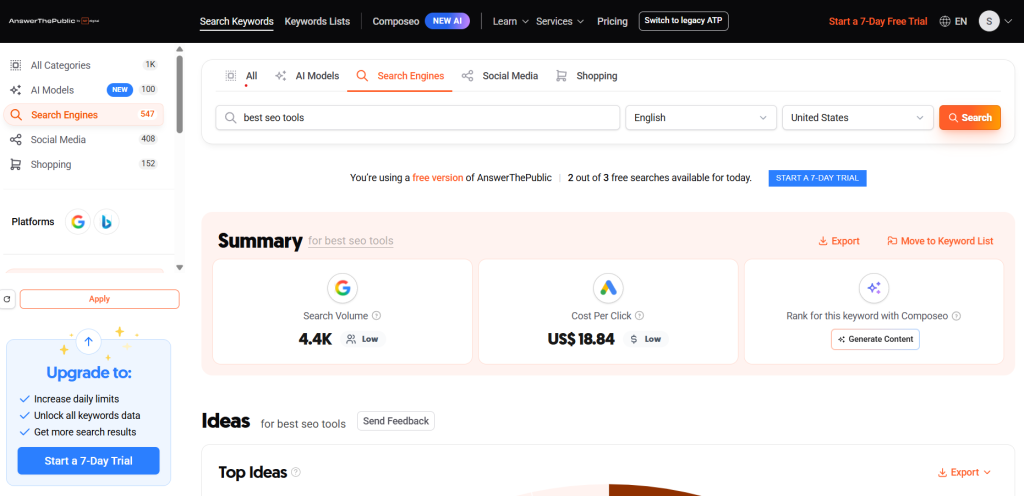
Task: Open the United States country dropdown
Action: [857, 117]
